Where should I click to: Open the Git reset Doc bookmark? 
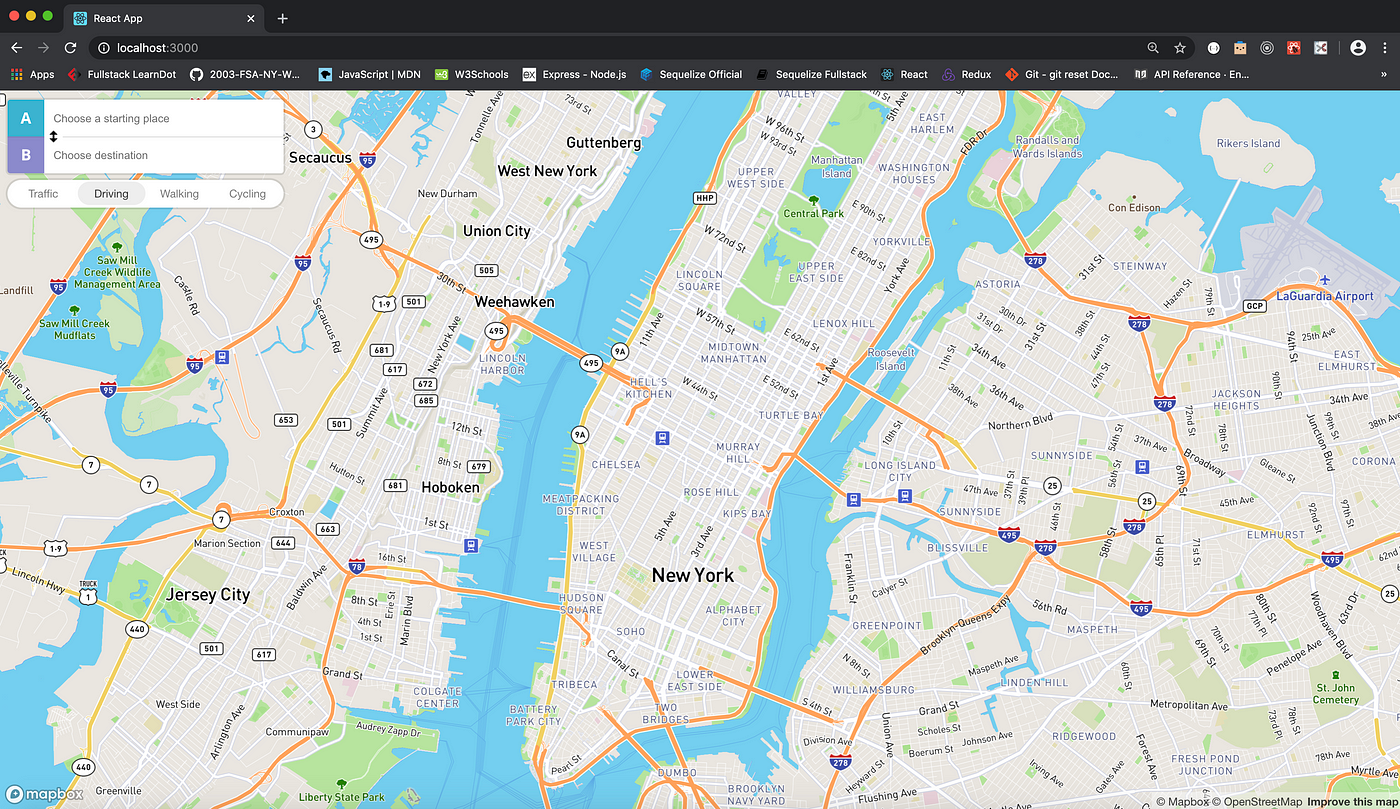click(x=1063, y=74)
